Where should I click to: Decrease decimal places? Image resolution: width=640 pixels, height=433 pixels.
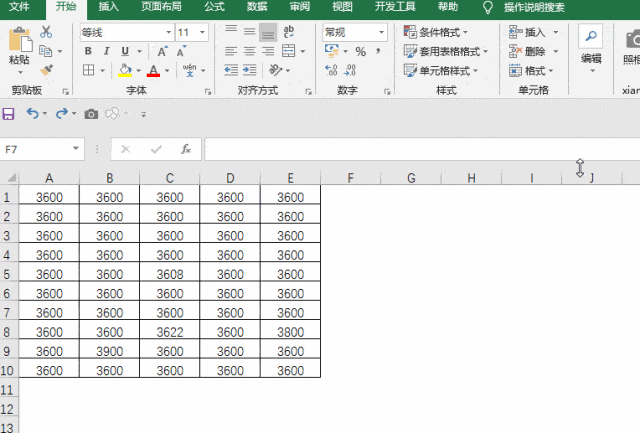pyautogui.click(x=350, y=70)
